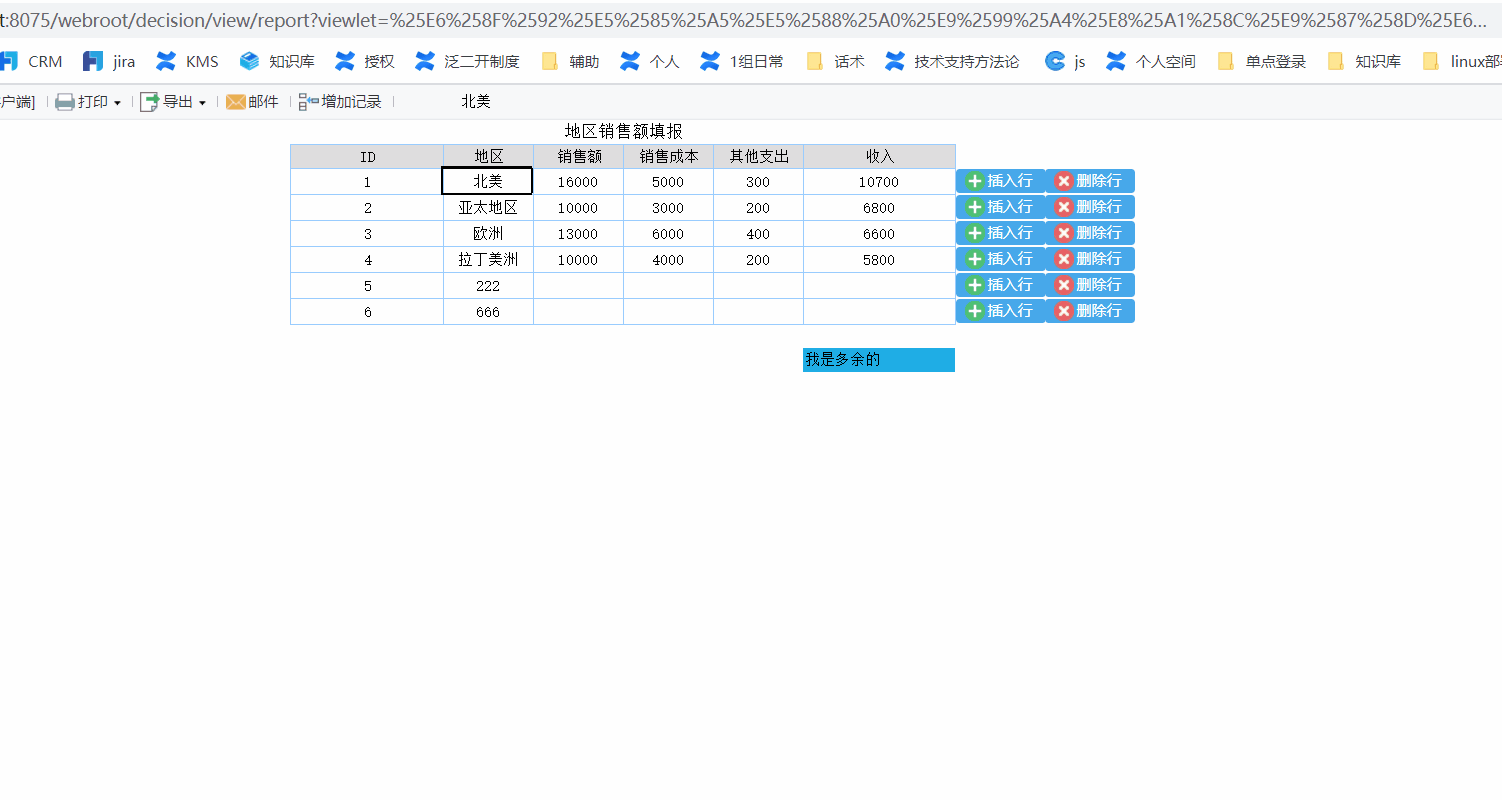Click 插入行 for the 欧洲 row
Image resolution: width=1502 pixels, height=800 pixels.
pos(1001,233)
